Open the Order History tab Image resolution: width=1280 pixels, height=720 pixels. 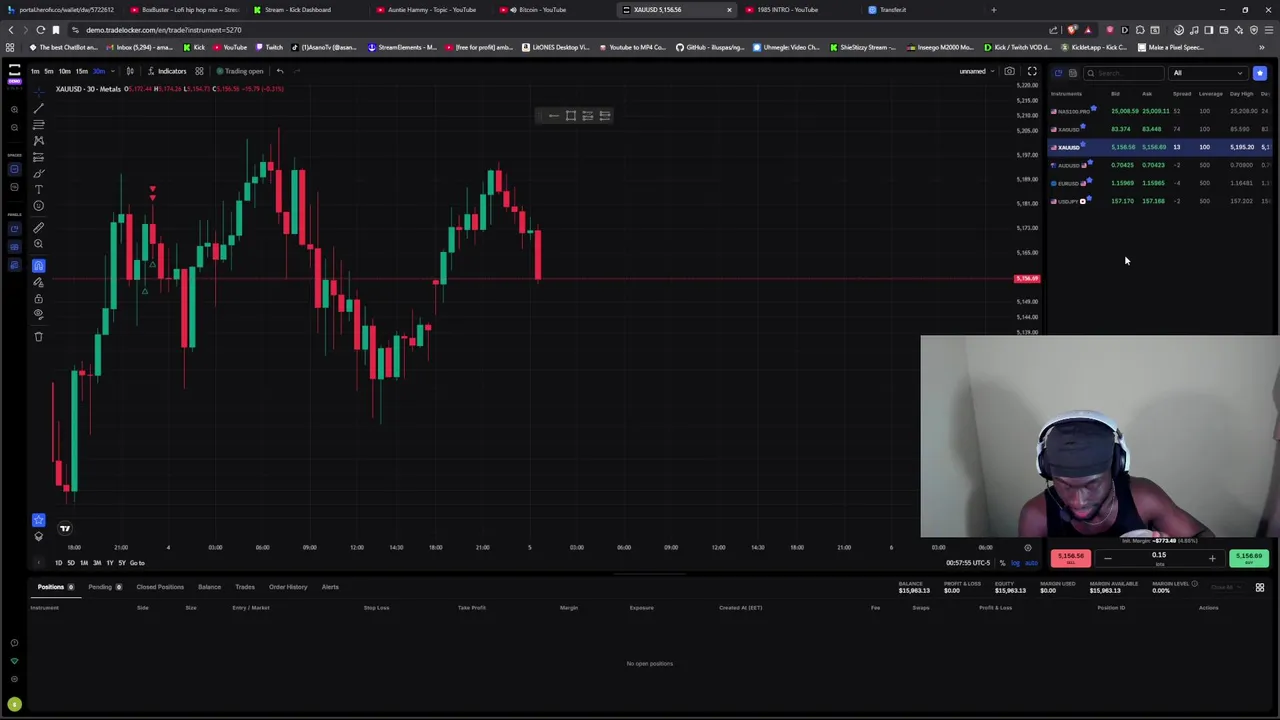tap(288, 587)
